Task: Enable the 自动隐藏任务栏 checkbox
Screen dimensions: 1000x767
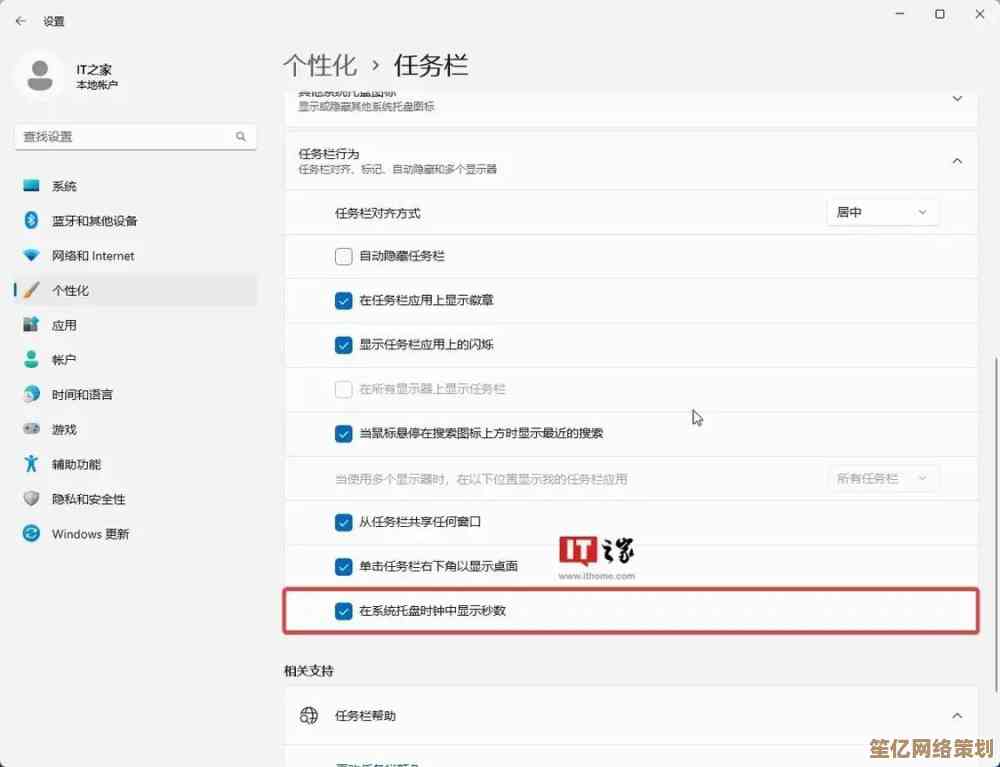Action: [x=343, y=256]
